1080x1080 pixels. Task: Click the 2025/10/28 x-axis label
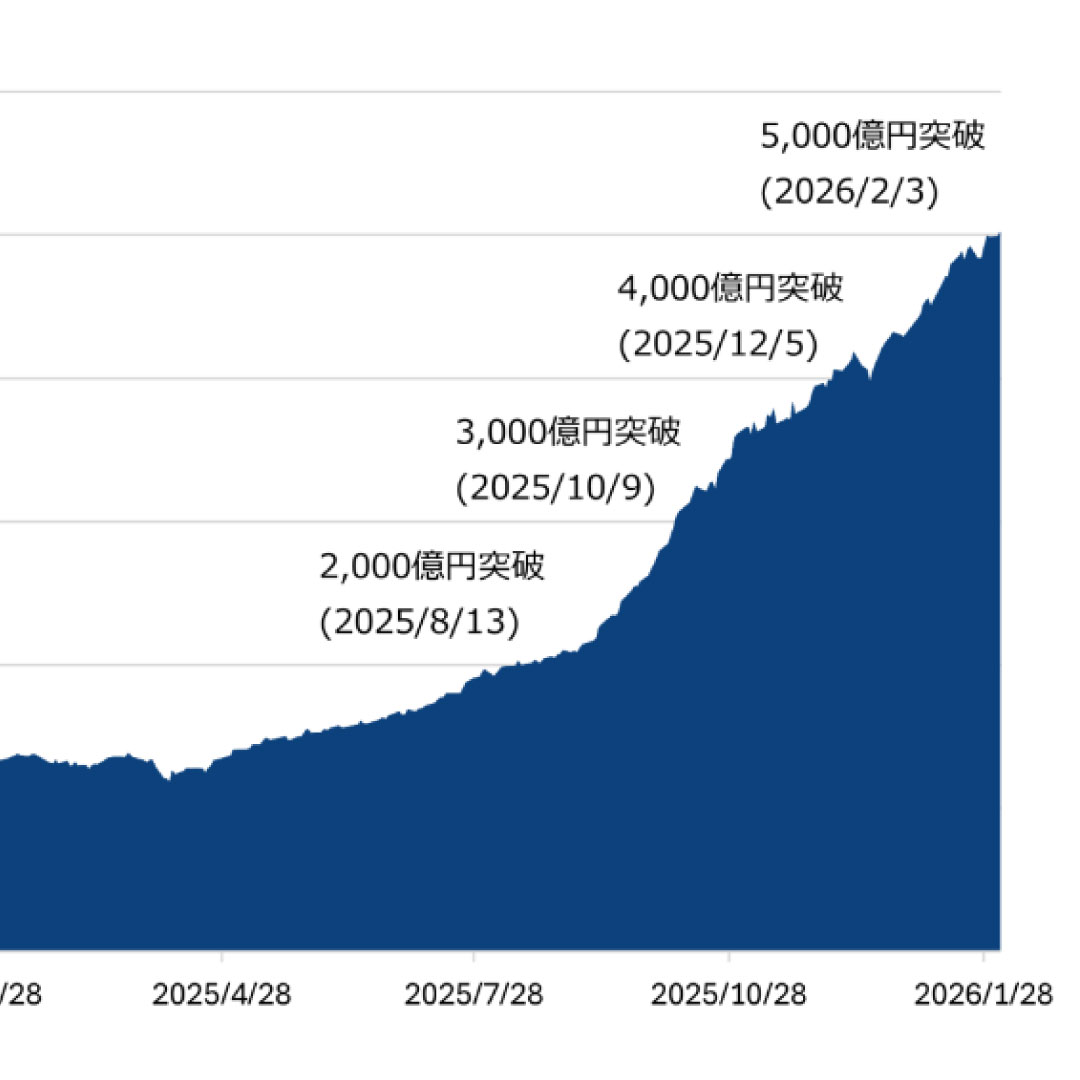[x=729, y=995]
